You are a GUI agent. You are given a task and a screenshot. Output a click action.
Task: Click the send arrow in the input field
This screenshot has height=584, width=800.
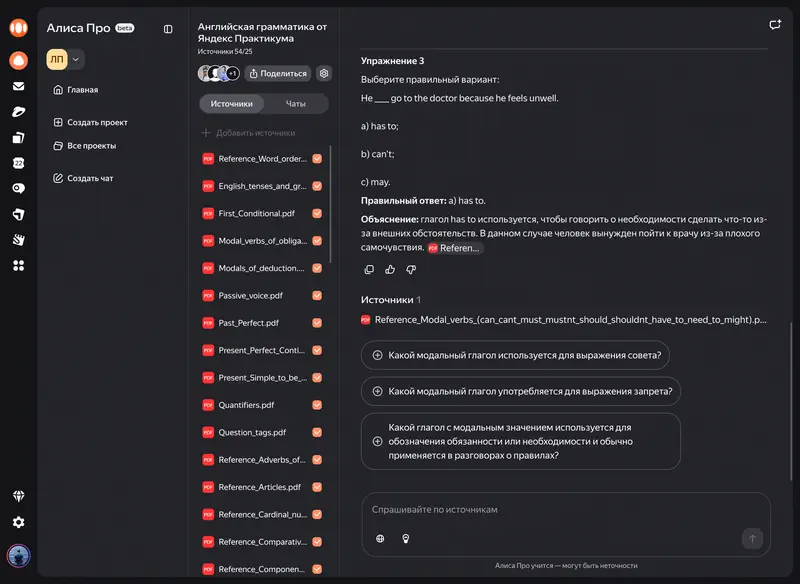click(752, 538)
